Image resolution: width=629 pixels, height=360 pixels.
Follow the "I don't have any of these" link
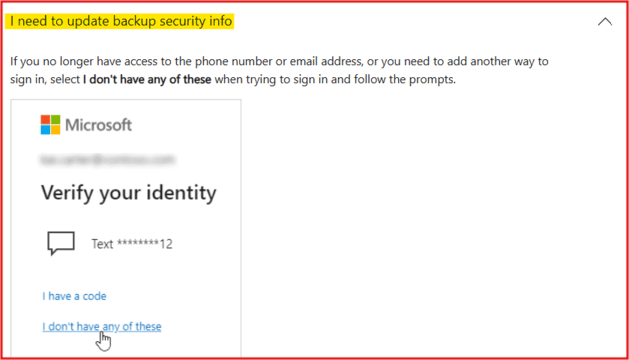pyautogui.click(x=102, y=327)
